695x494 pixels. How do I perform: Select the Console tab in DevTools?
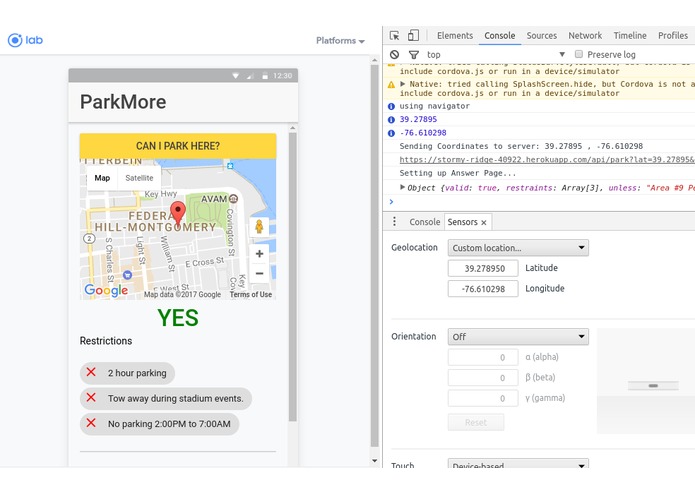500,35
